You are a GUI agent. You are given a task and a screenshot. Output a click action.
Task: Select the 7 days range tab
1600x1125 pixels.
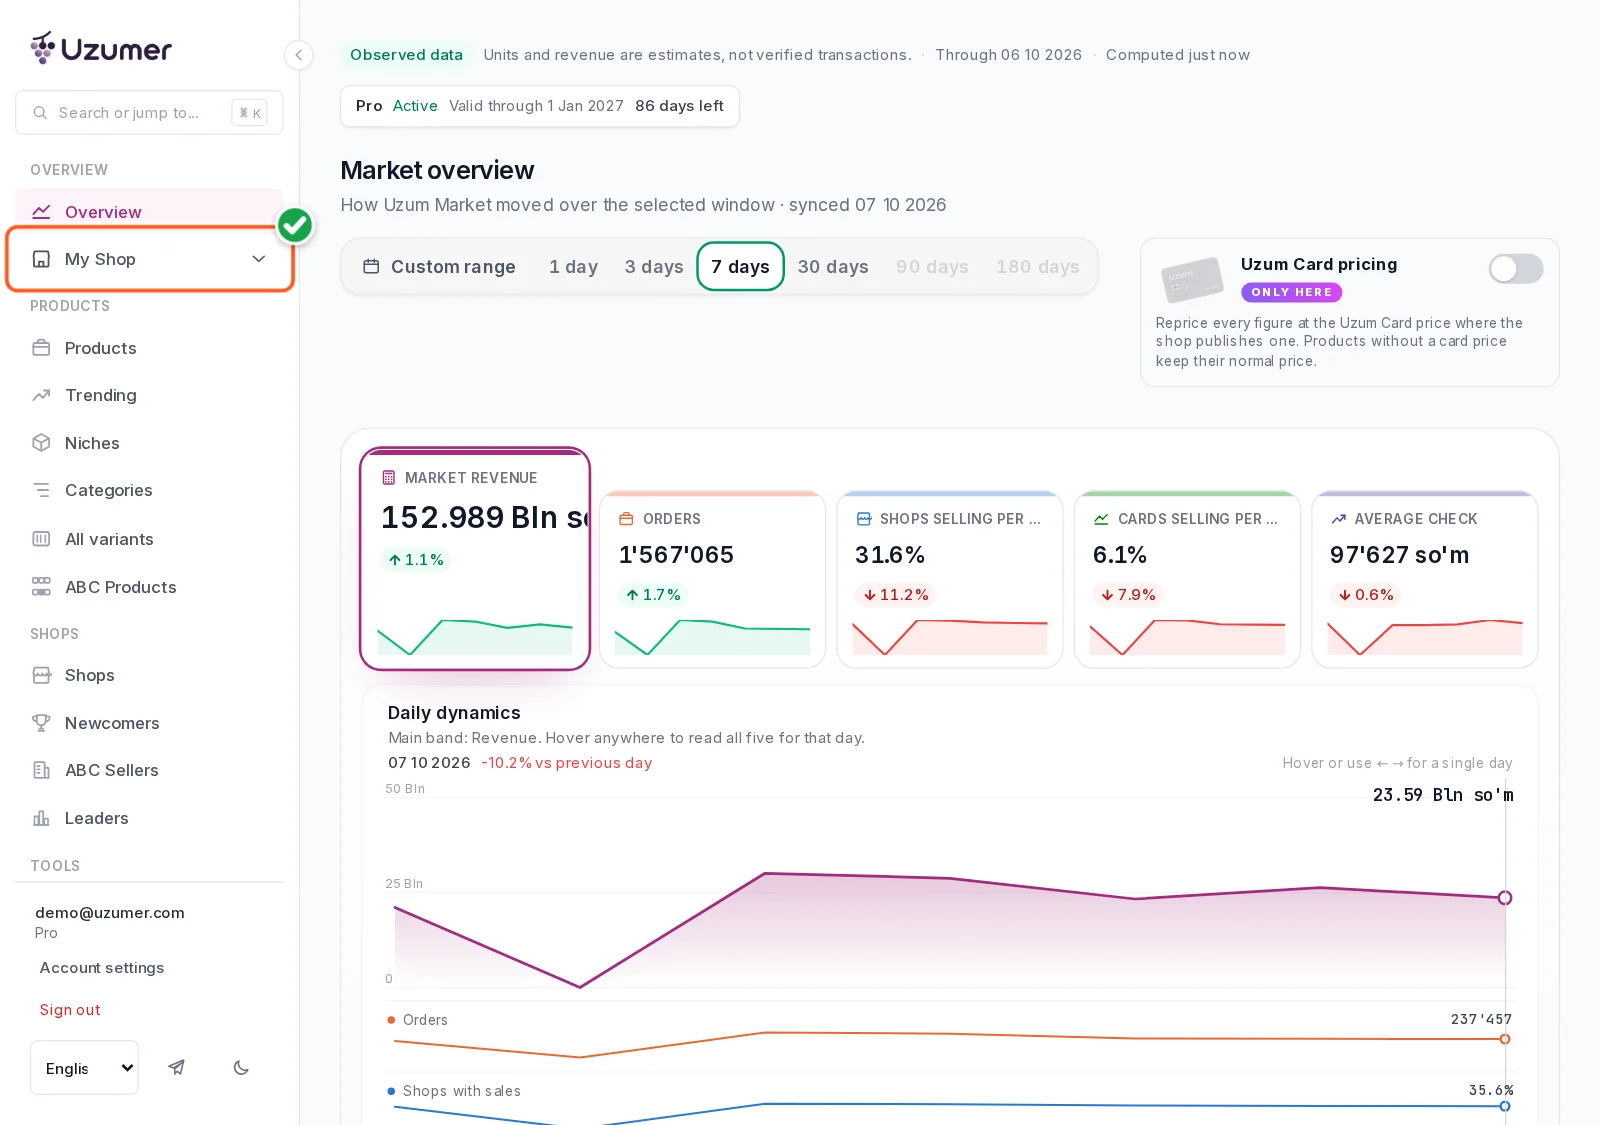740,267
